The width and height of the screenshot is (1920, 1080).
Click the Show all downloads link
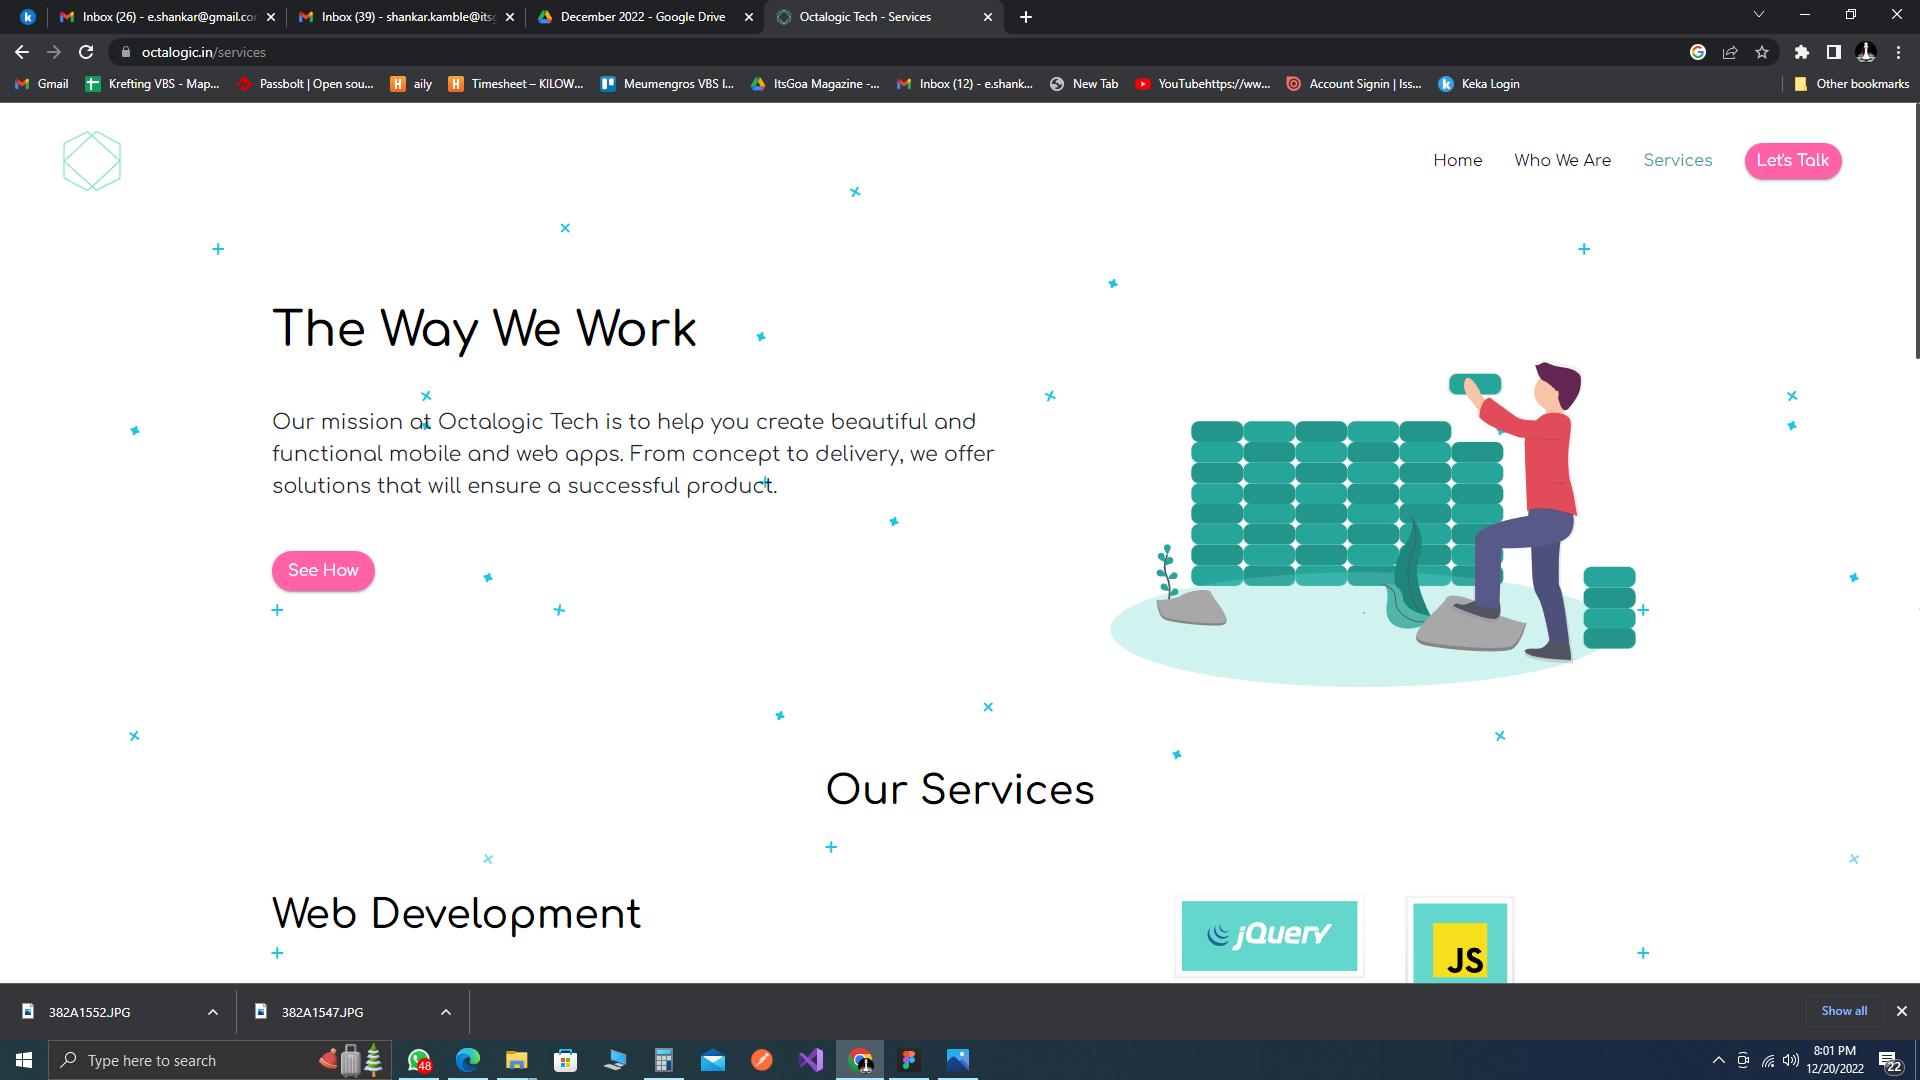[1843, 1011]
